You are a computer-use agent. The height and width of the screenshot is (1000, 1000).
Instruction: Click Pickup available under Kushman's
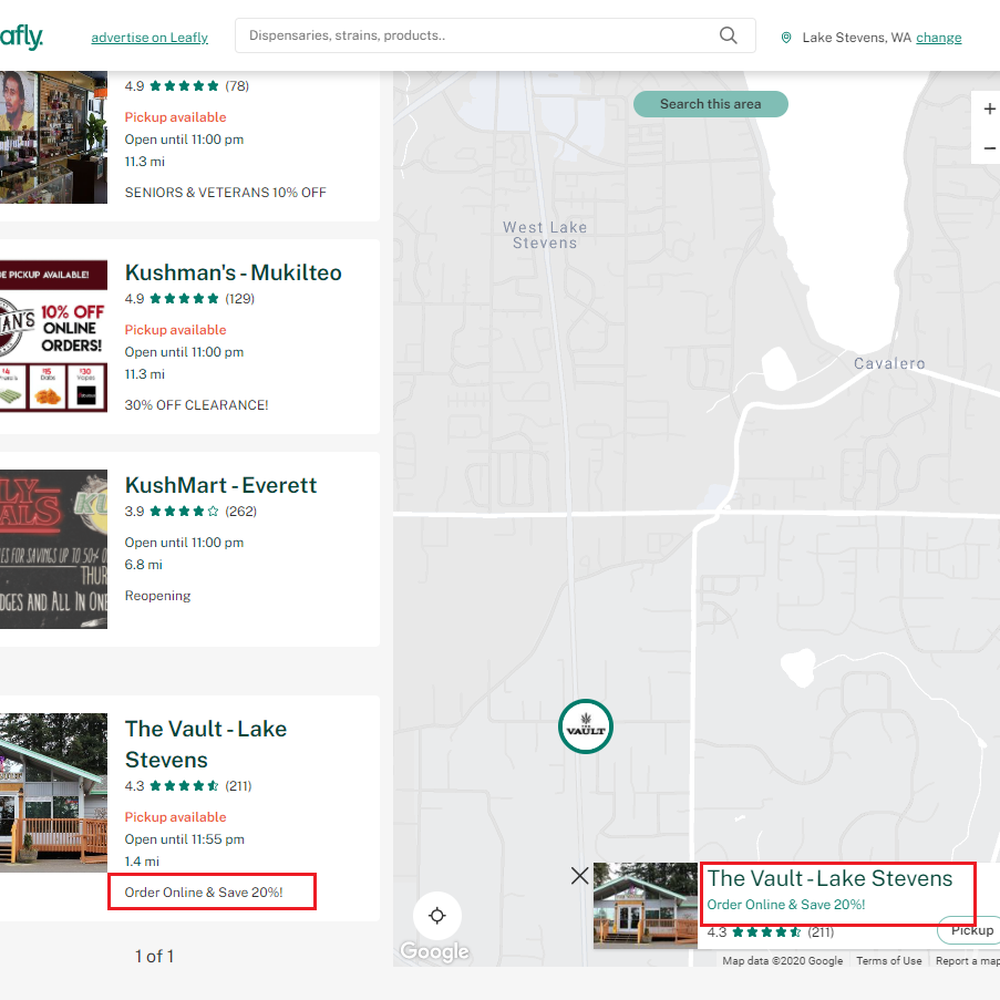[175, 330]
